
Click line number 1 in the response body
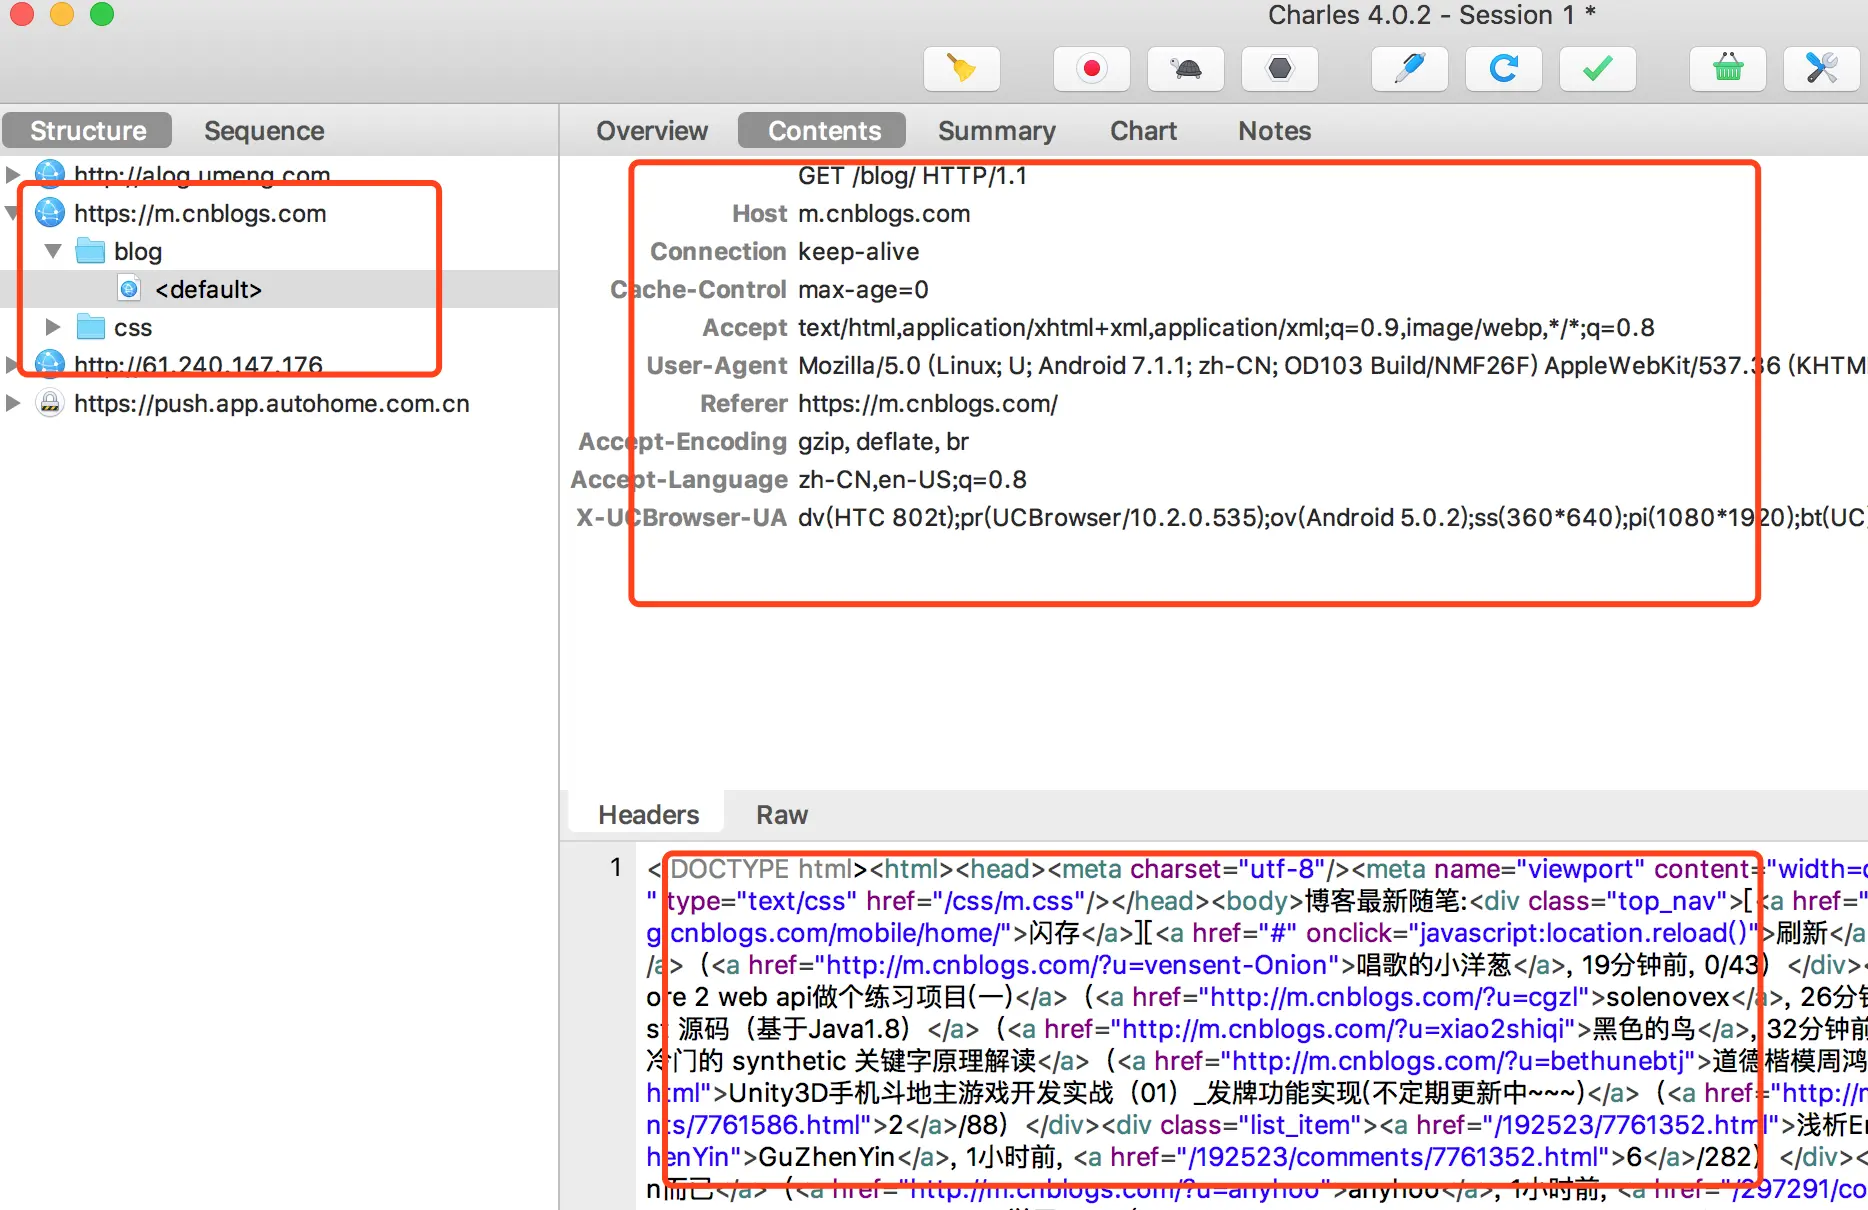click(616, 868)
